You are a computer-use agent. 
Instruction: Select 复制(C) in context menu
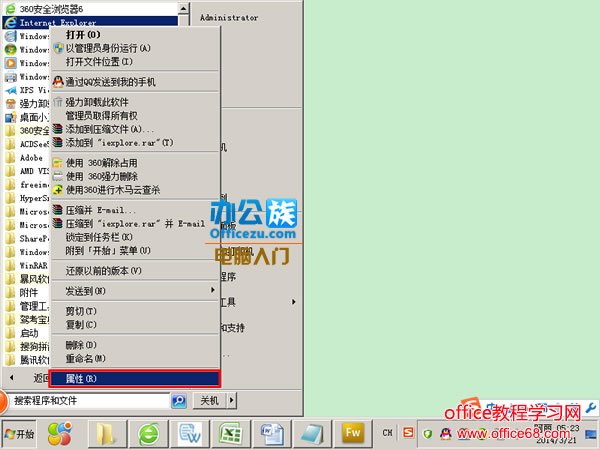click(135, 325)
